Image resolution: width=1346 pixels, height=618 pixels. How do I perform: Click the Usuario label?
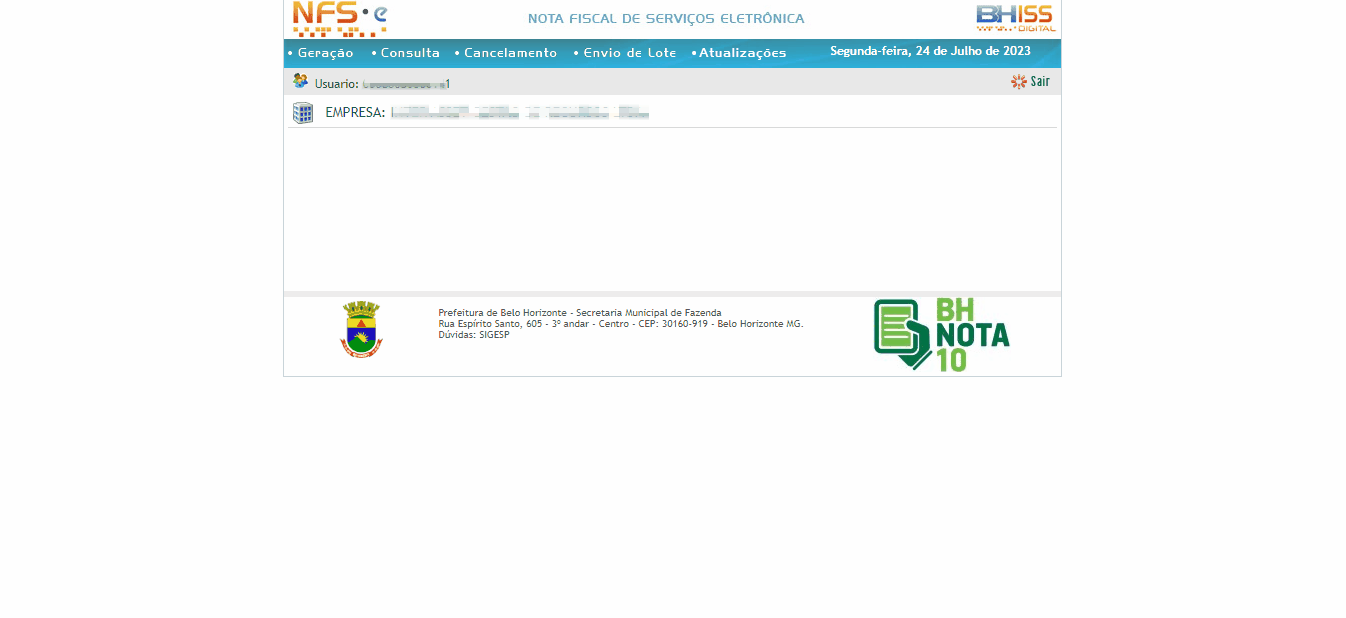click(x=336, y=84)
